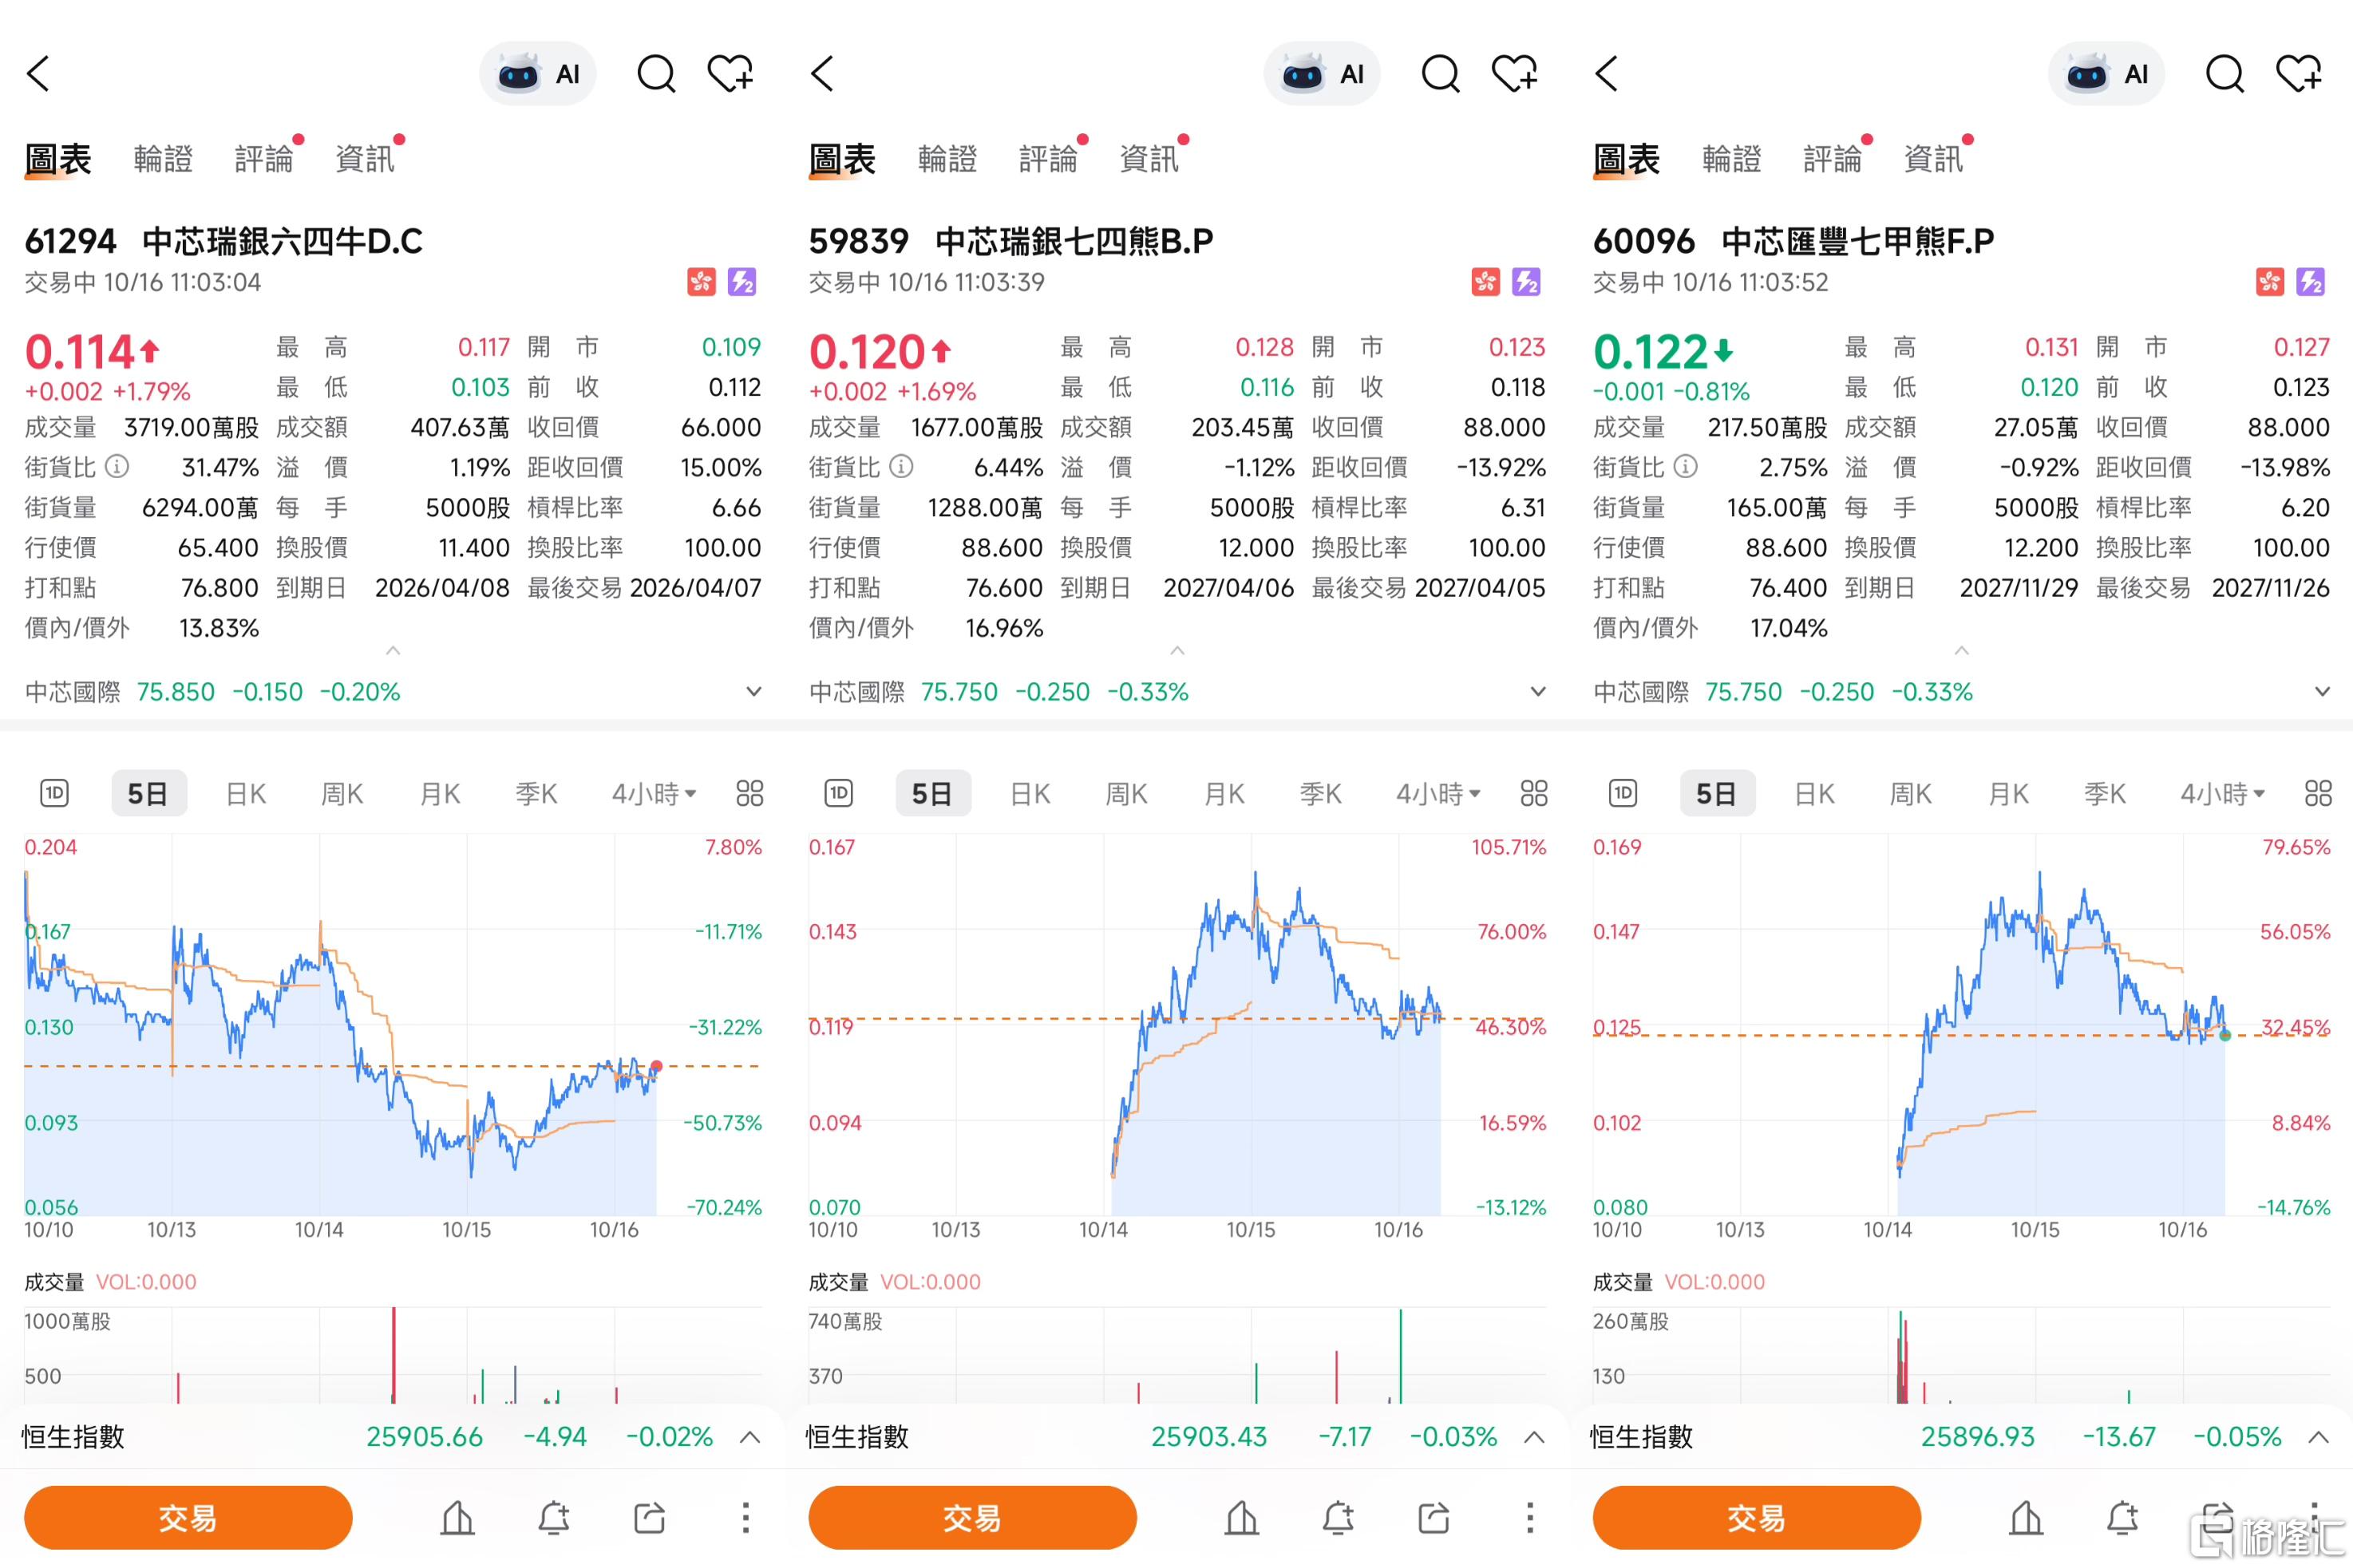2353x1568 pixels.
Task: Open price alert bell in 59839 panel
Action: [x=1338, y=1518]
